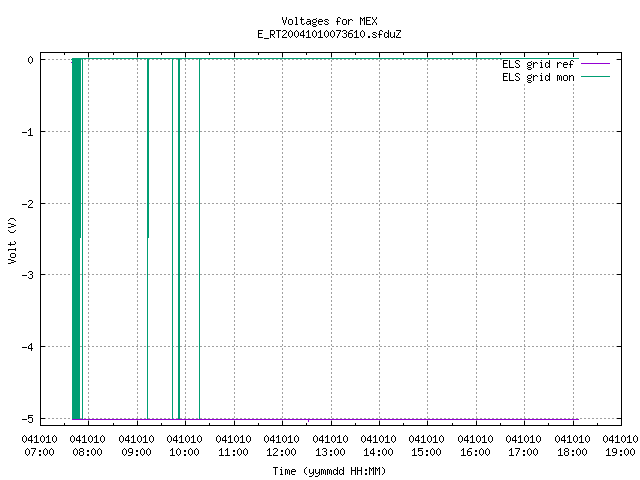Click the x-axis tick label '08:00'

[88, 452]
